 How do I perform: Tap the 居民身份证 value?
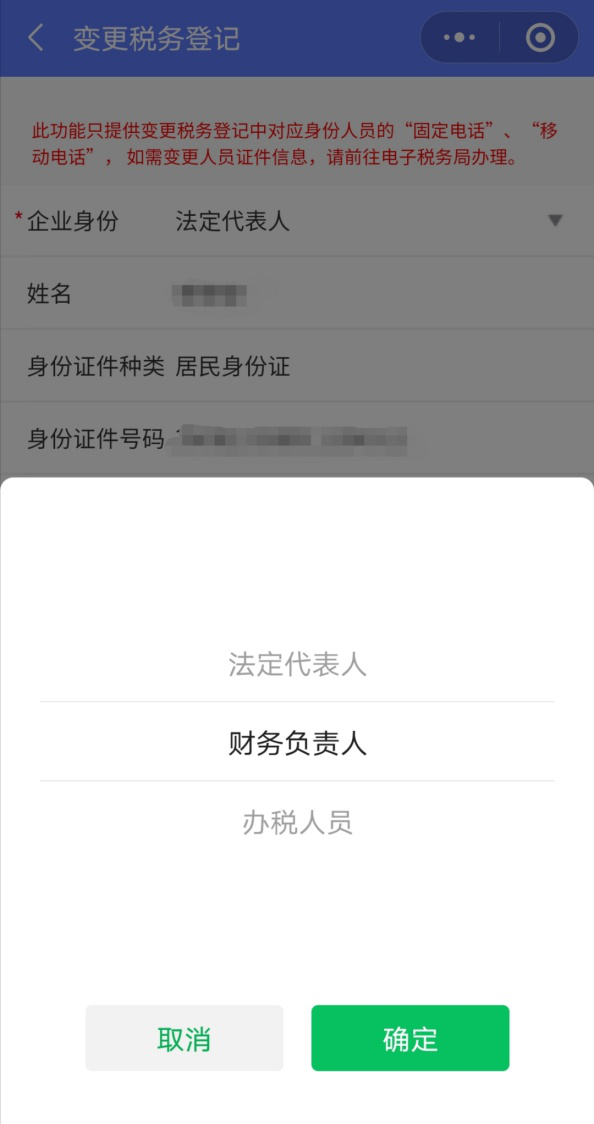click(x=233, y=367)
